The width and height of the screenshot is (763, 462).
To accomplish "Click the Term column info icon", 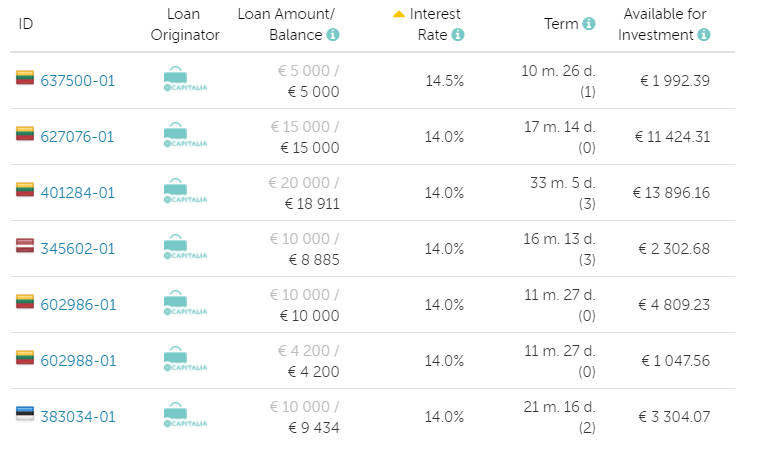I will pyautogui.click(x=589, y=24).
